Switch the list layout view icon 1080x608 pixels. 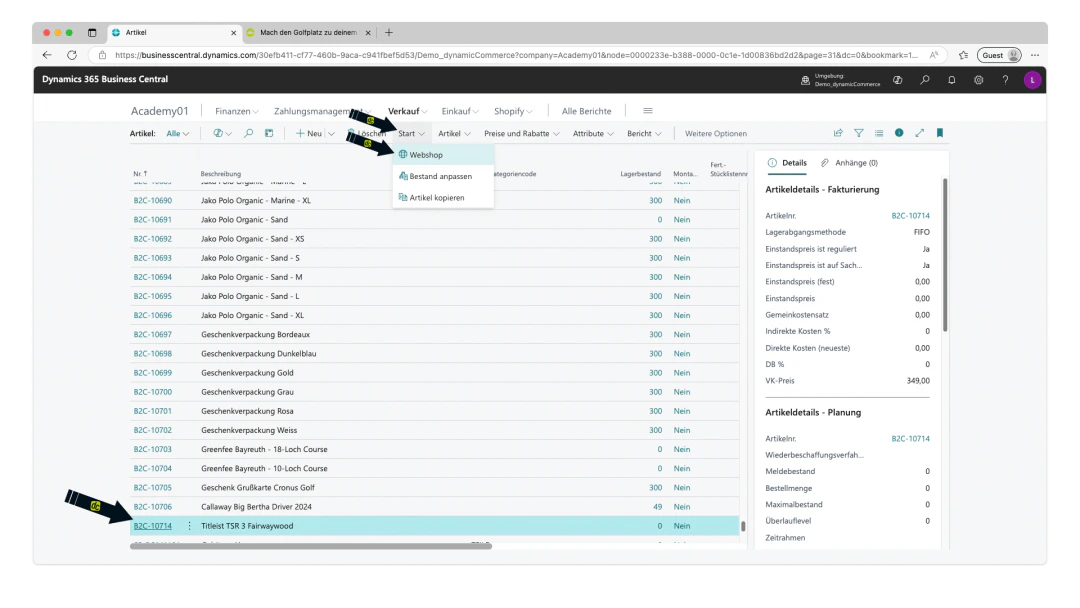(879, 133)
